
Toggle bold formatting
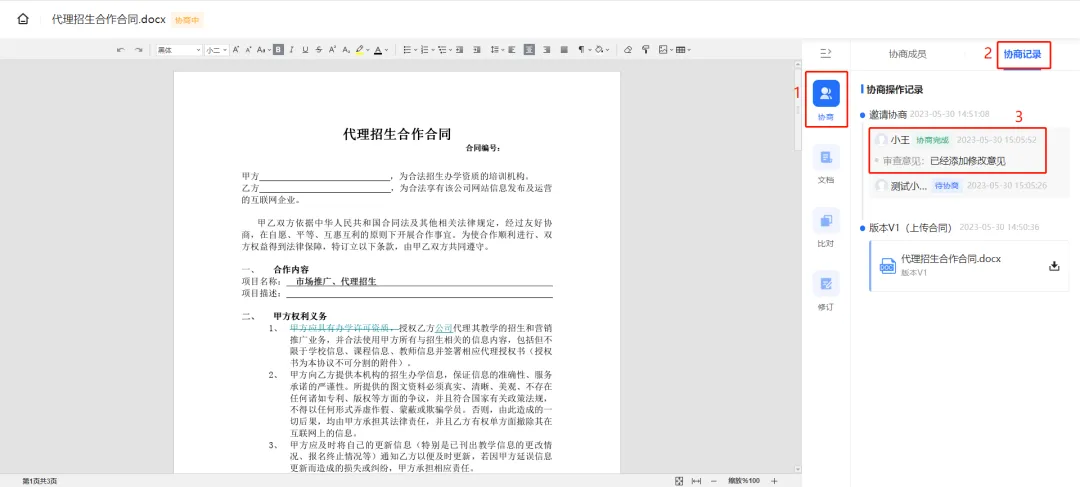click(x=278, y=50)
